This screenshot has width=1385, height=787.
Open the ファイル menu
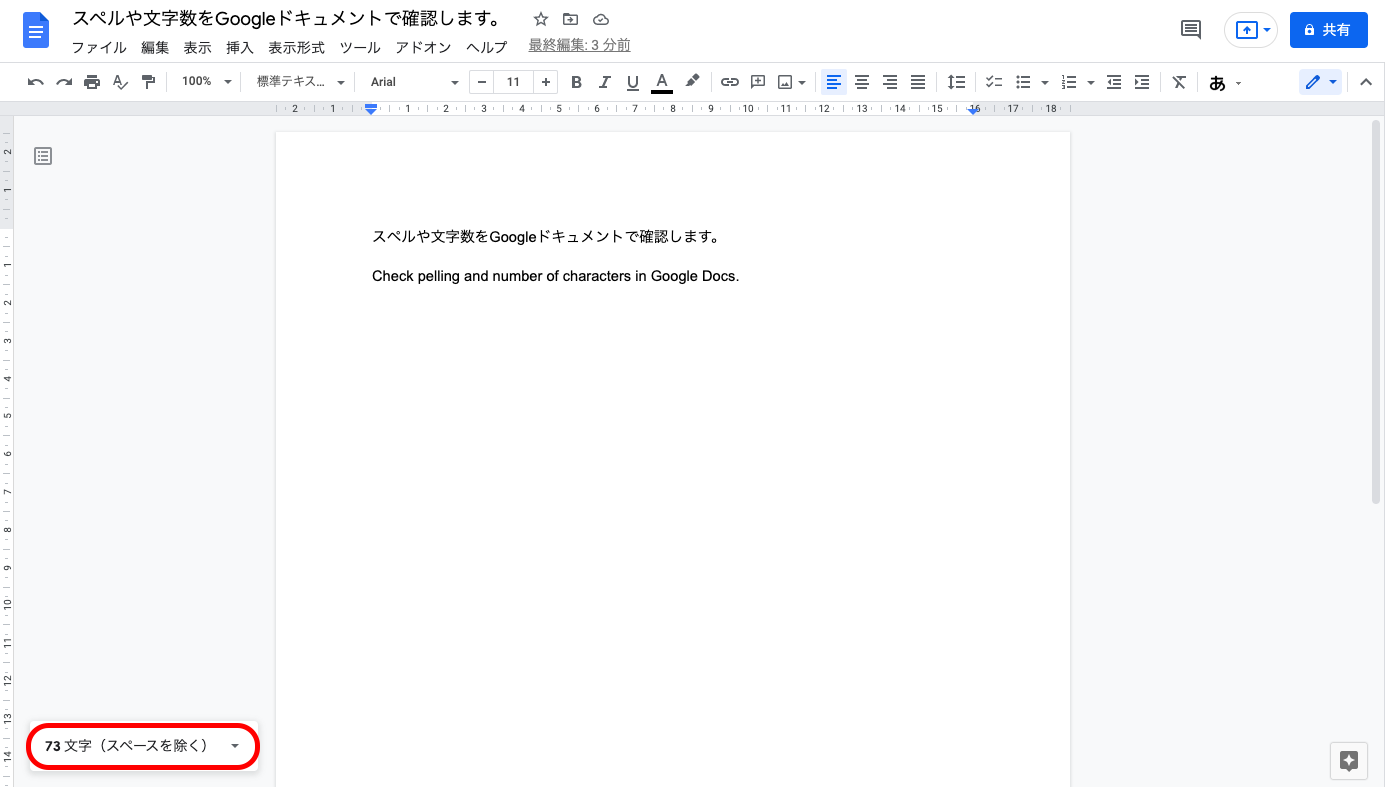pyautogui.click(x=99, y=47)
